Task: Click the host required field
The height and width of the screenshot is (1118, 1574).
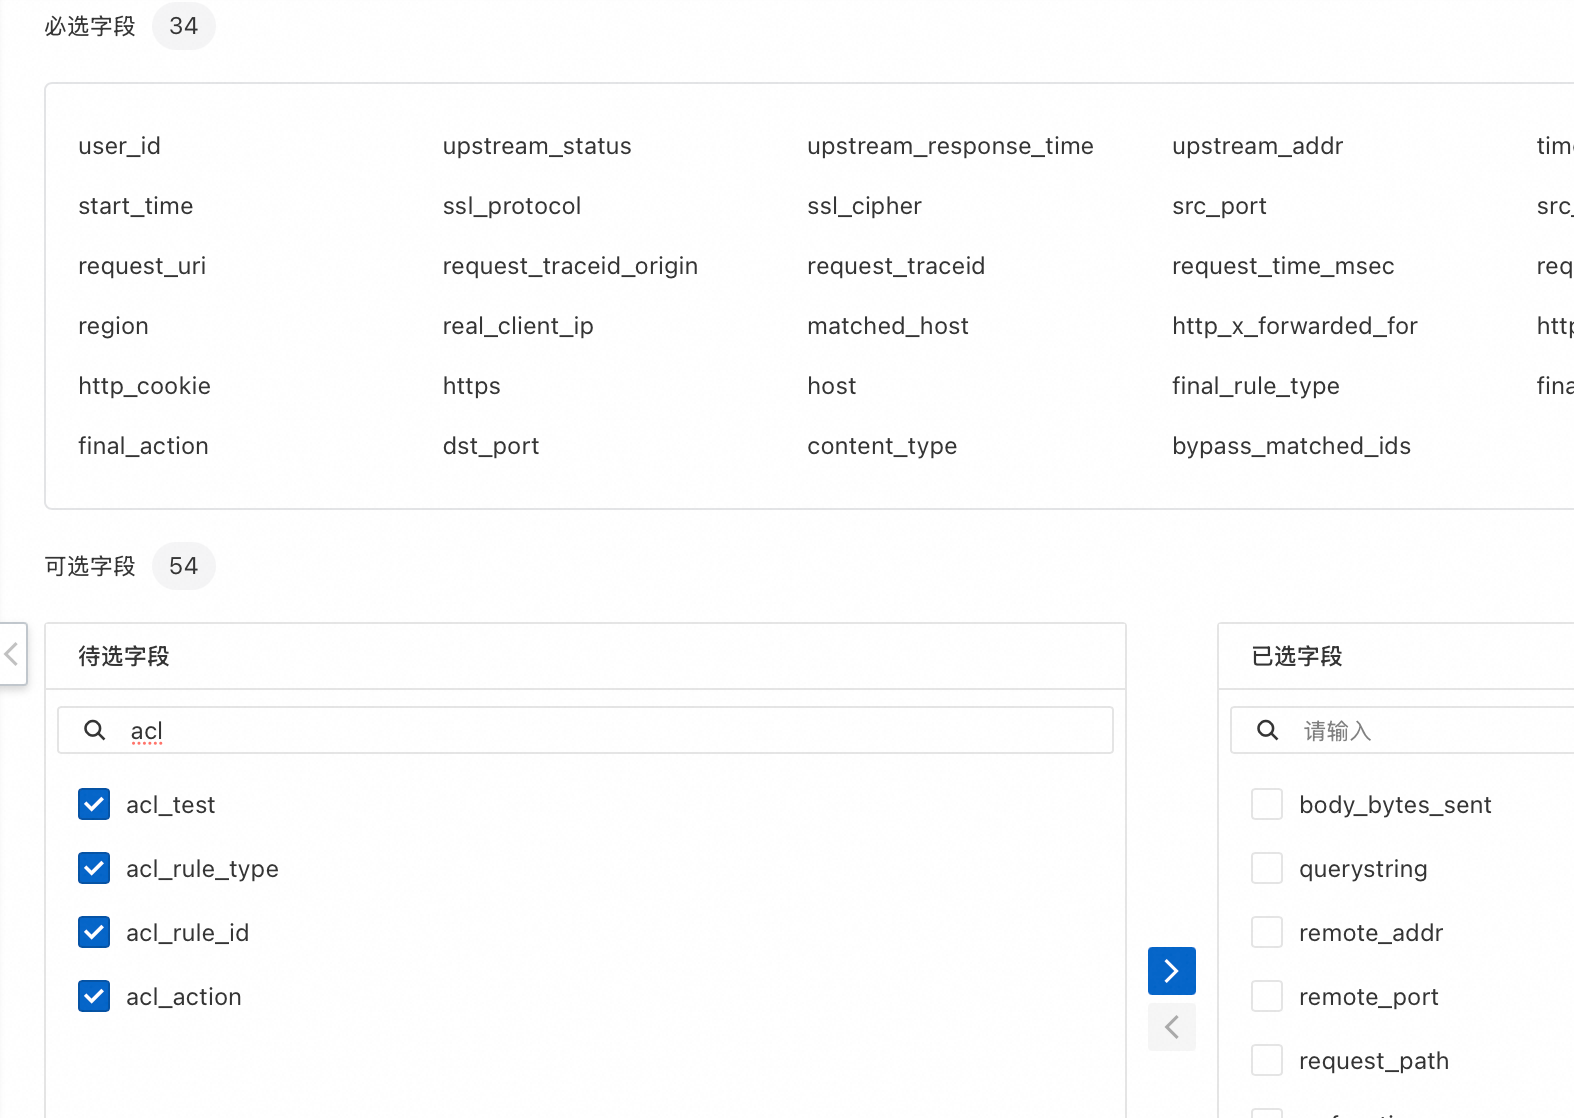Action: click(x=832, y=386)
